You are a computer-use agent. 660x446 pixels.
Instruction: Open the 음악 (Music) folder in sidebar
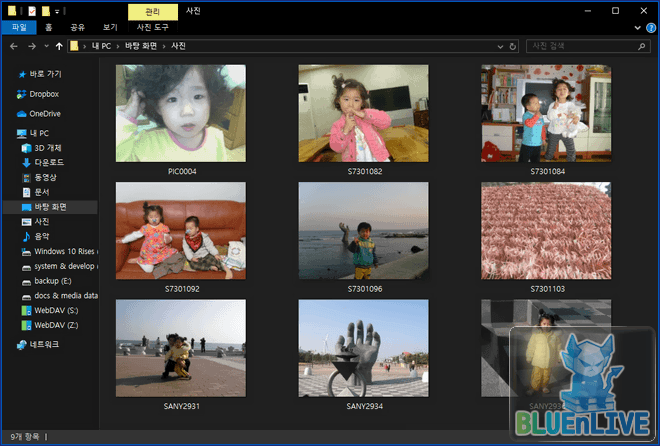click(x=42, y=236)
